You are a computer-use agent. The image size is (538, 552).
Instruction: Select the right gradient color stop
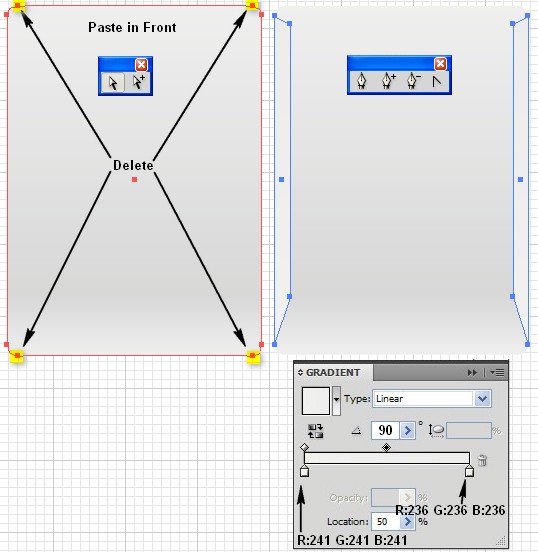(x=469, y=471)
